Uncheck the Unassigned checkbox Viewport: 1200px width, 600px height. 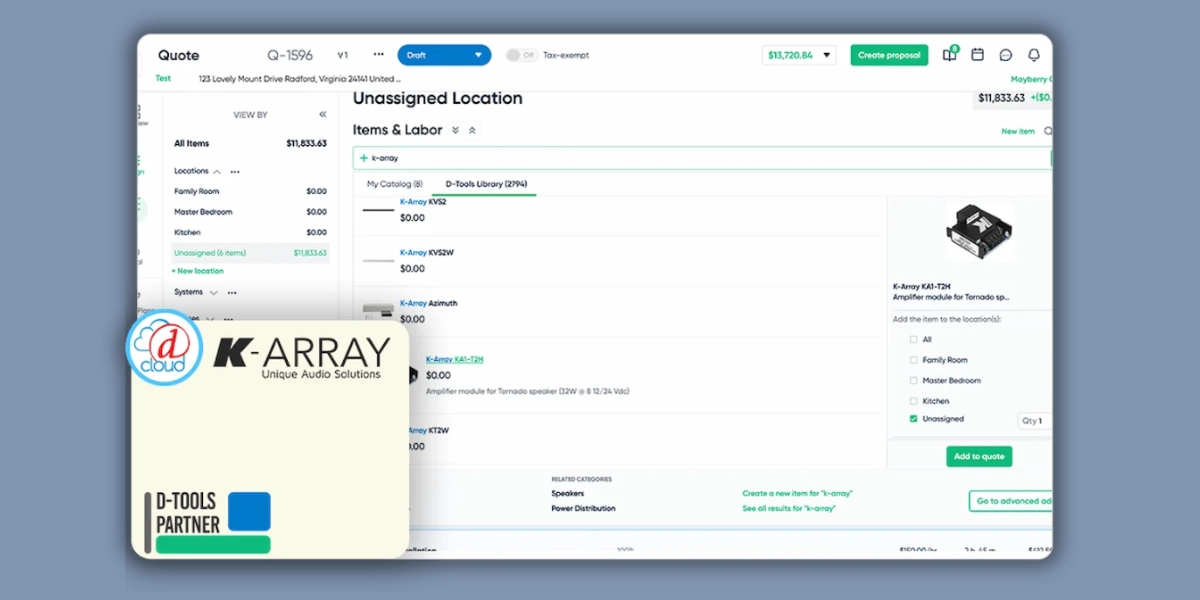click(913, 419)
